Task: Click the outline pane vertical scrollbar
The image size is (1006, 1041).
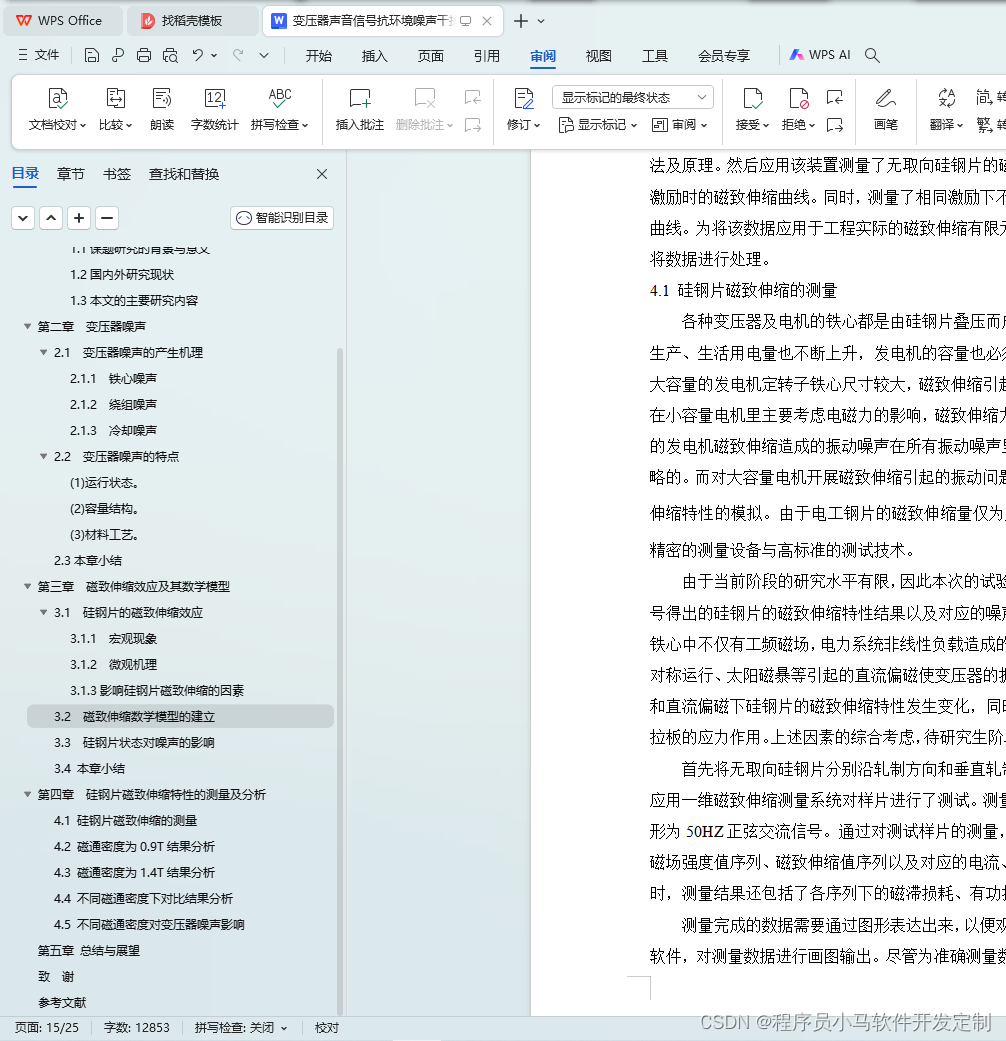Action: pos(340,680)
